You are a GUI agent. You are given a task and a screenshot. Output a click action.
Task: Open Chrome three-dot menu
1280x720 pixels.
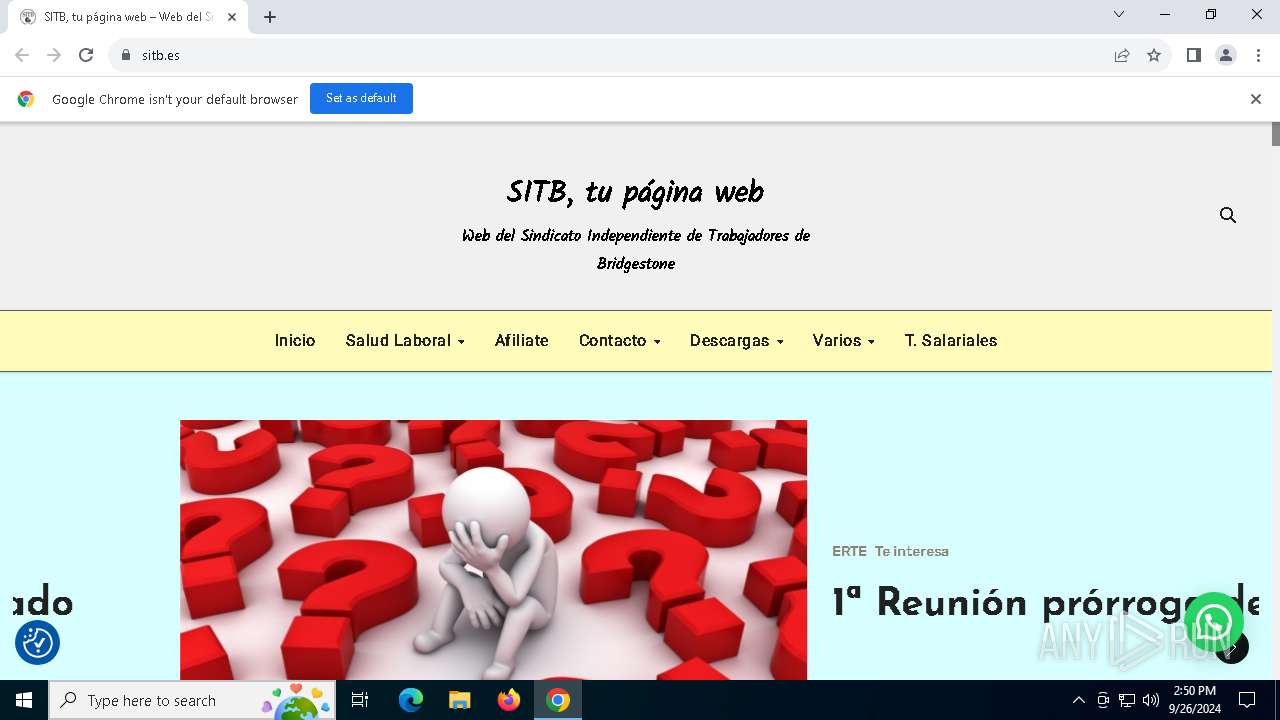[1258, 55]
